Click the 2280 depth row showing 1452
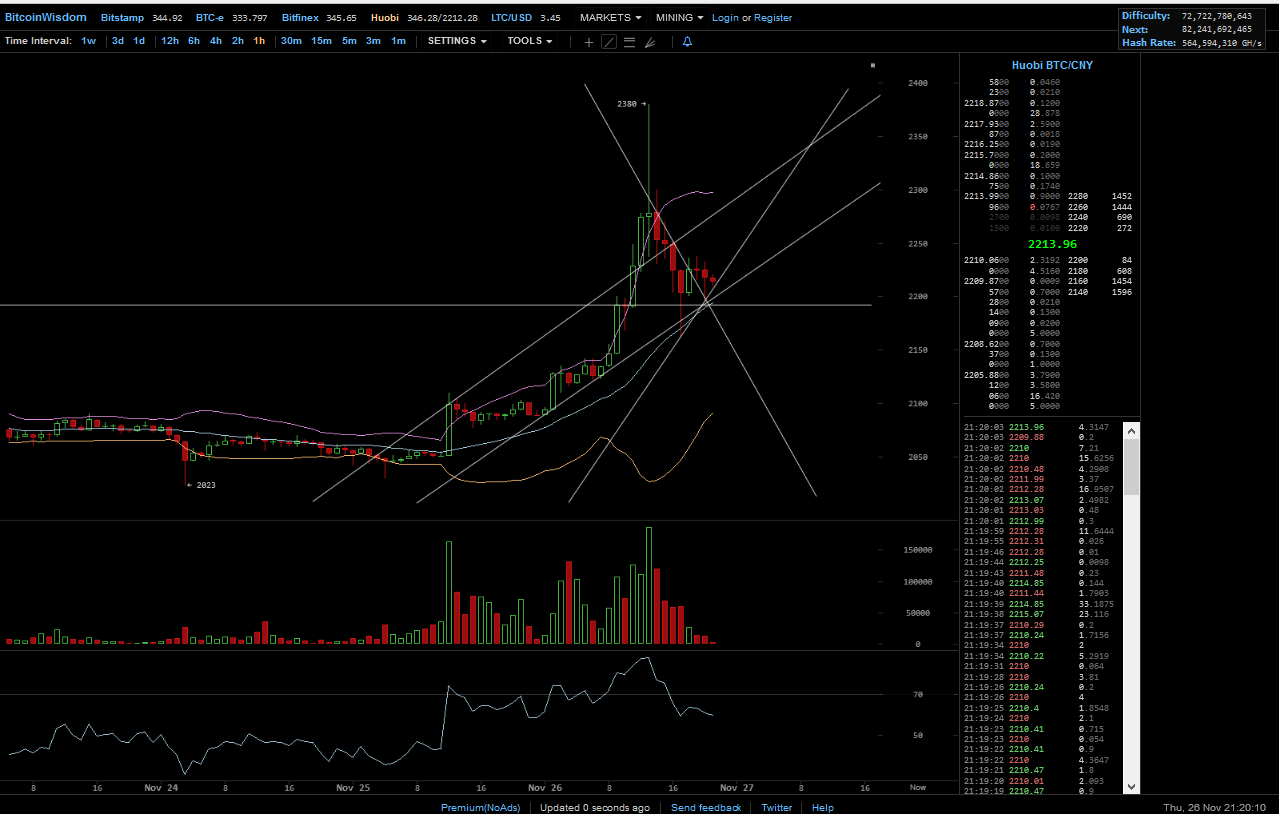Screen dimensions: 1279x814 pyautogui.click(x=1099, y=197)
